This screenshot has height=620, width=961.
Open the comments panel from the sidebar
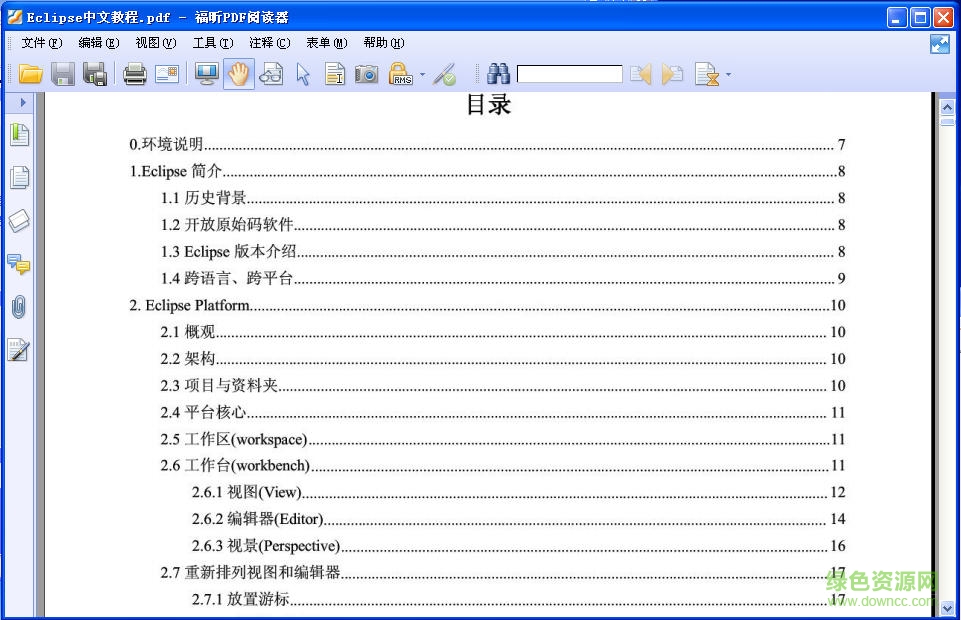click(19, 265)
